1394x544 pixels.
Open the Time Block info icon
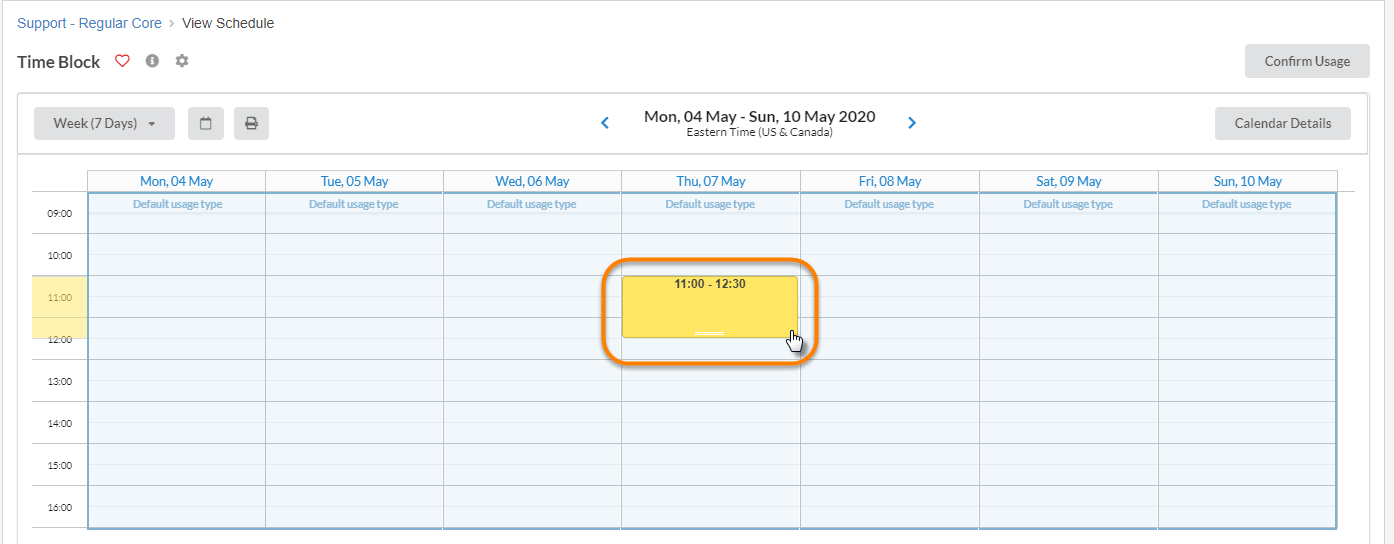(x=152, y=61)
